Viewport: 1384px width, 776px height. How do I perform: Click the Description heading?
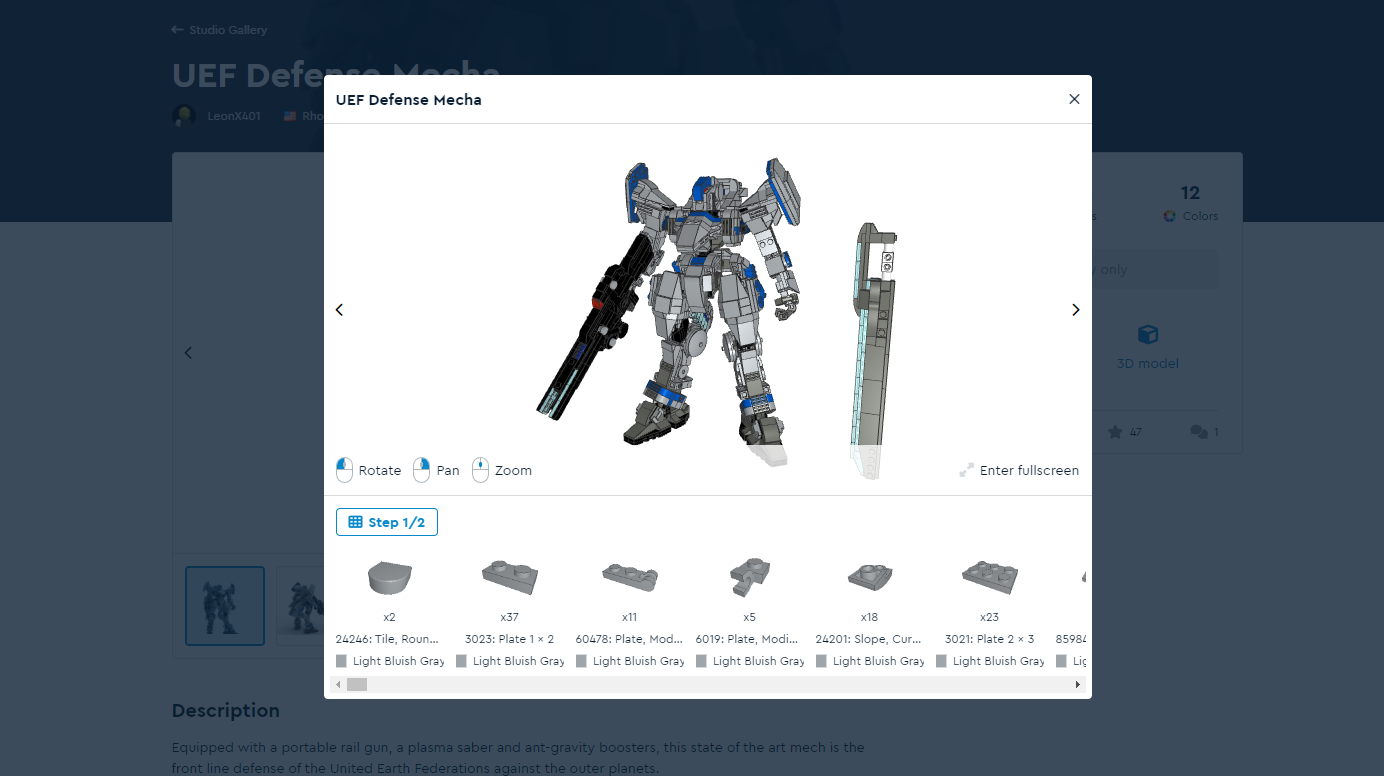[x=226, y=711]
